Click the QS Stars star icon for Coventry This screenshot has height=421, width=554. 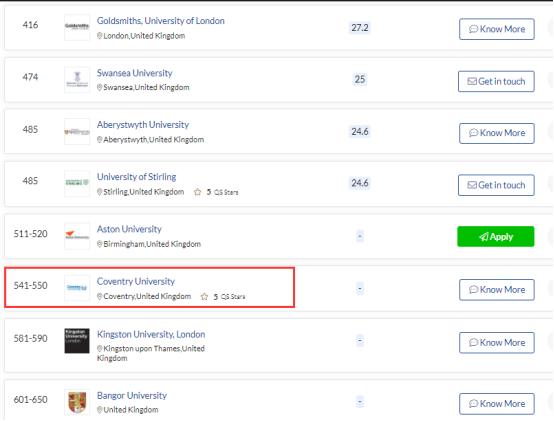[204, 297]
